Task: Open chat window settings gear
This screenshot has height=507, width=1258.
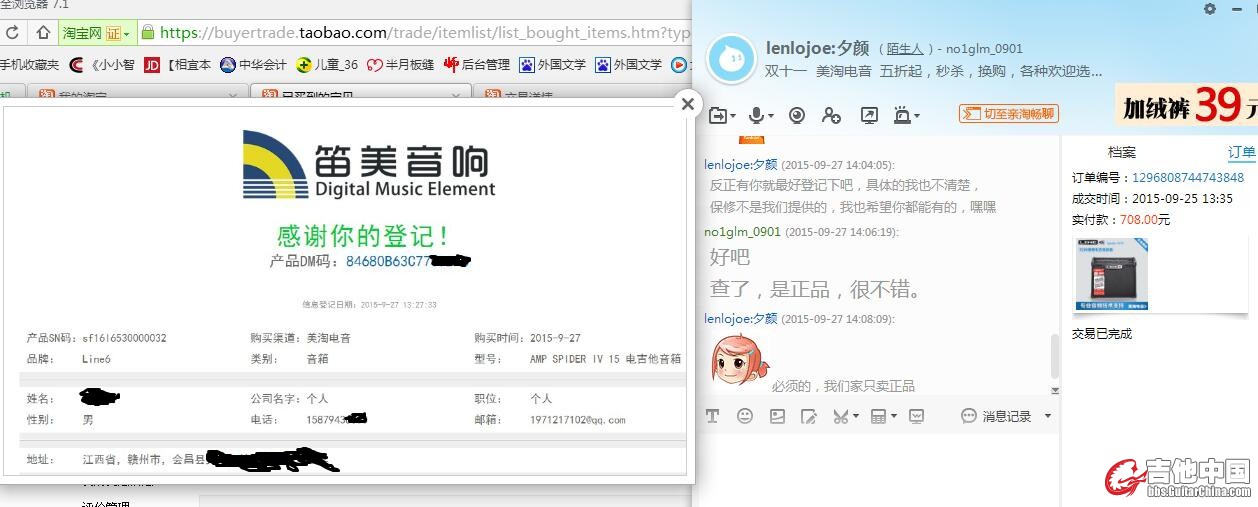Action: (1210, 9)
